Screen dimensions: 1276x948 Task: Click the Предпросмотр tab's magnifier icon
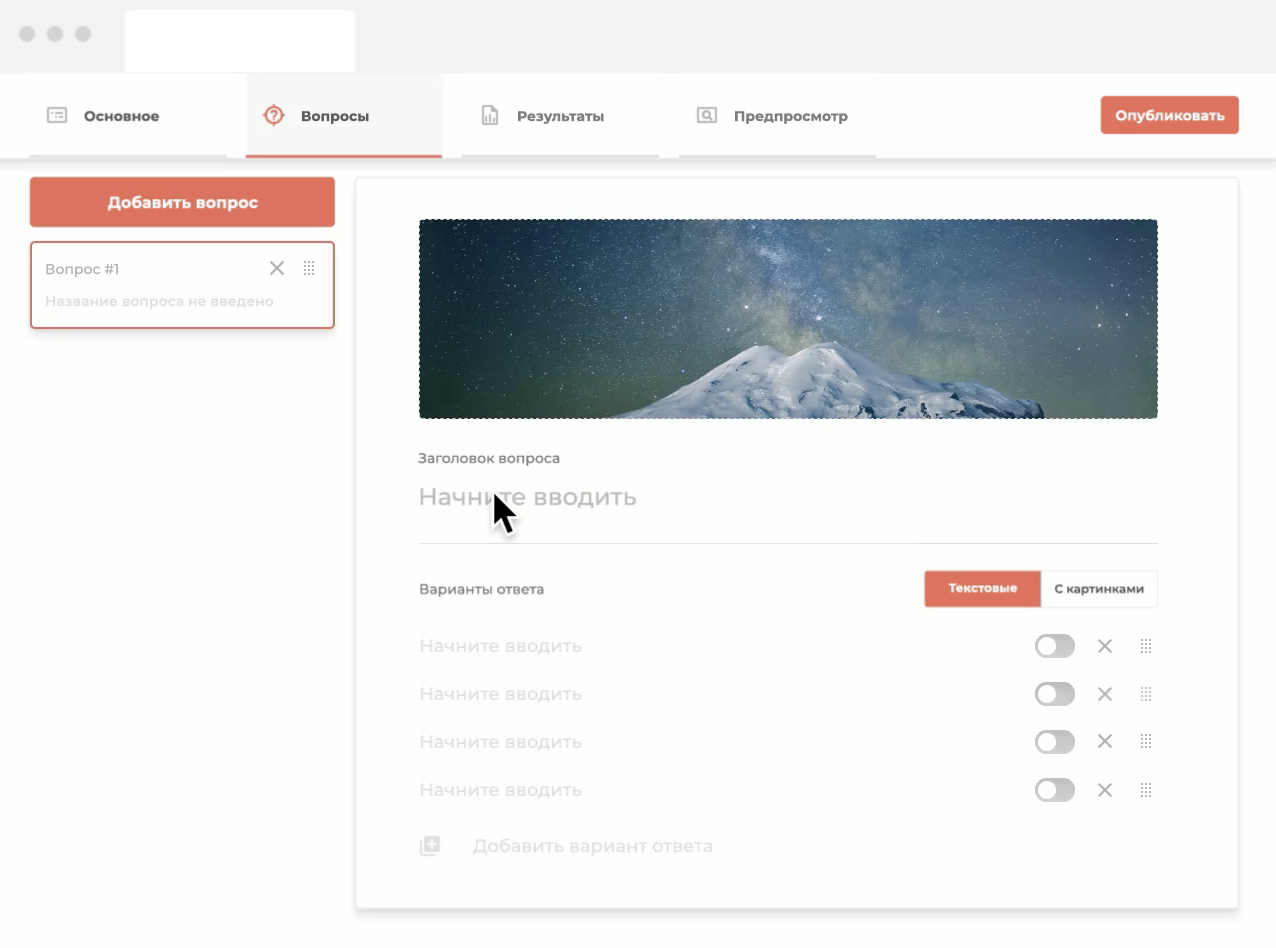707,115
